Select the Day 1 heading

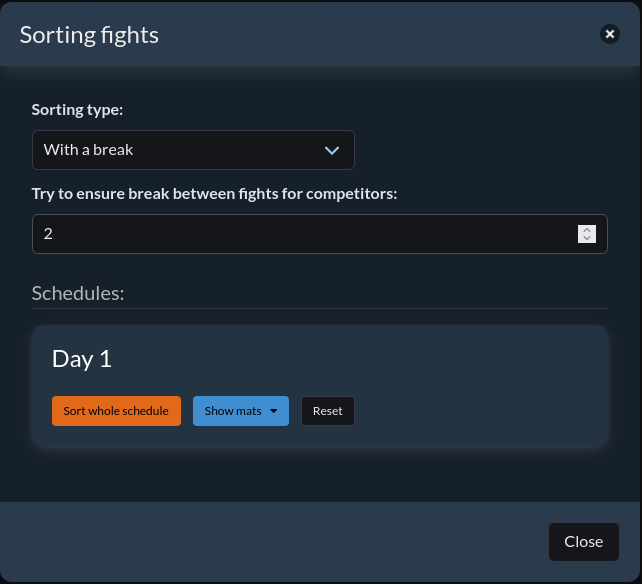pos(82,359)
